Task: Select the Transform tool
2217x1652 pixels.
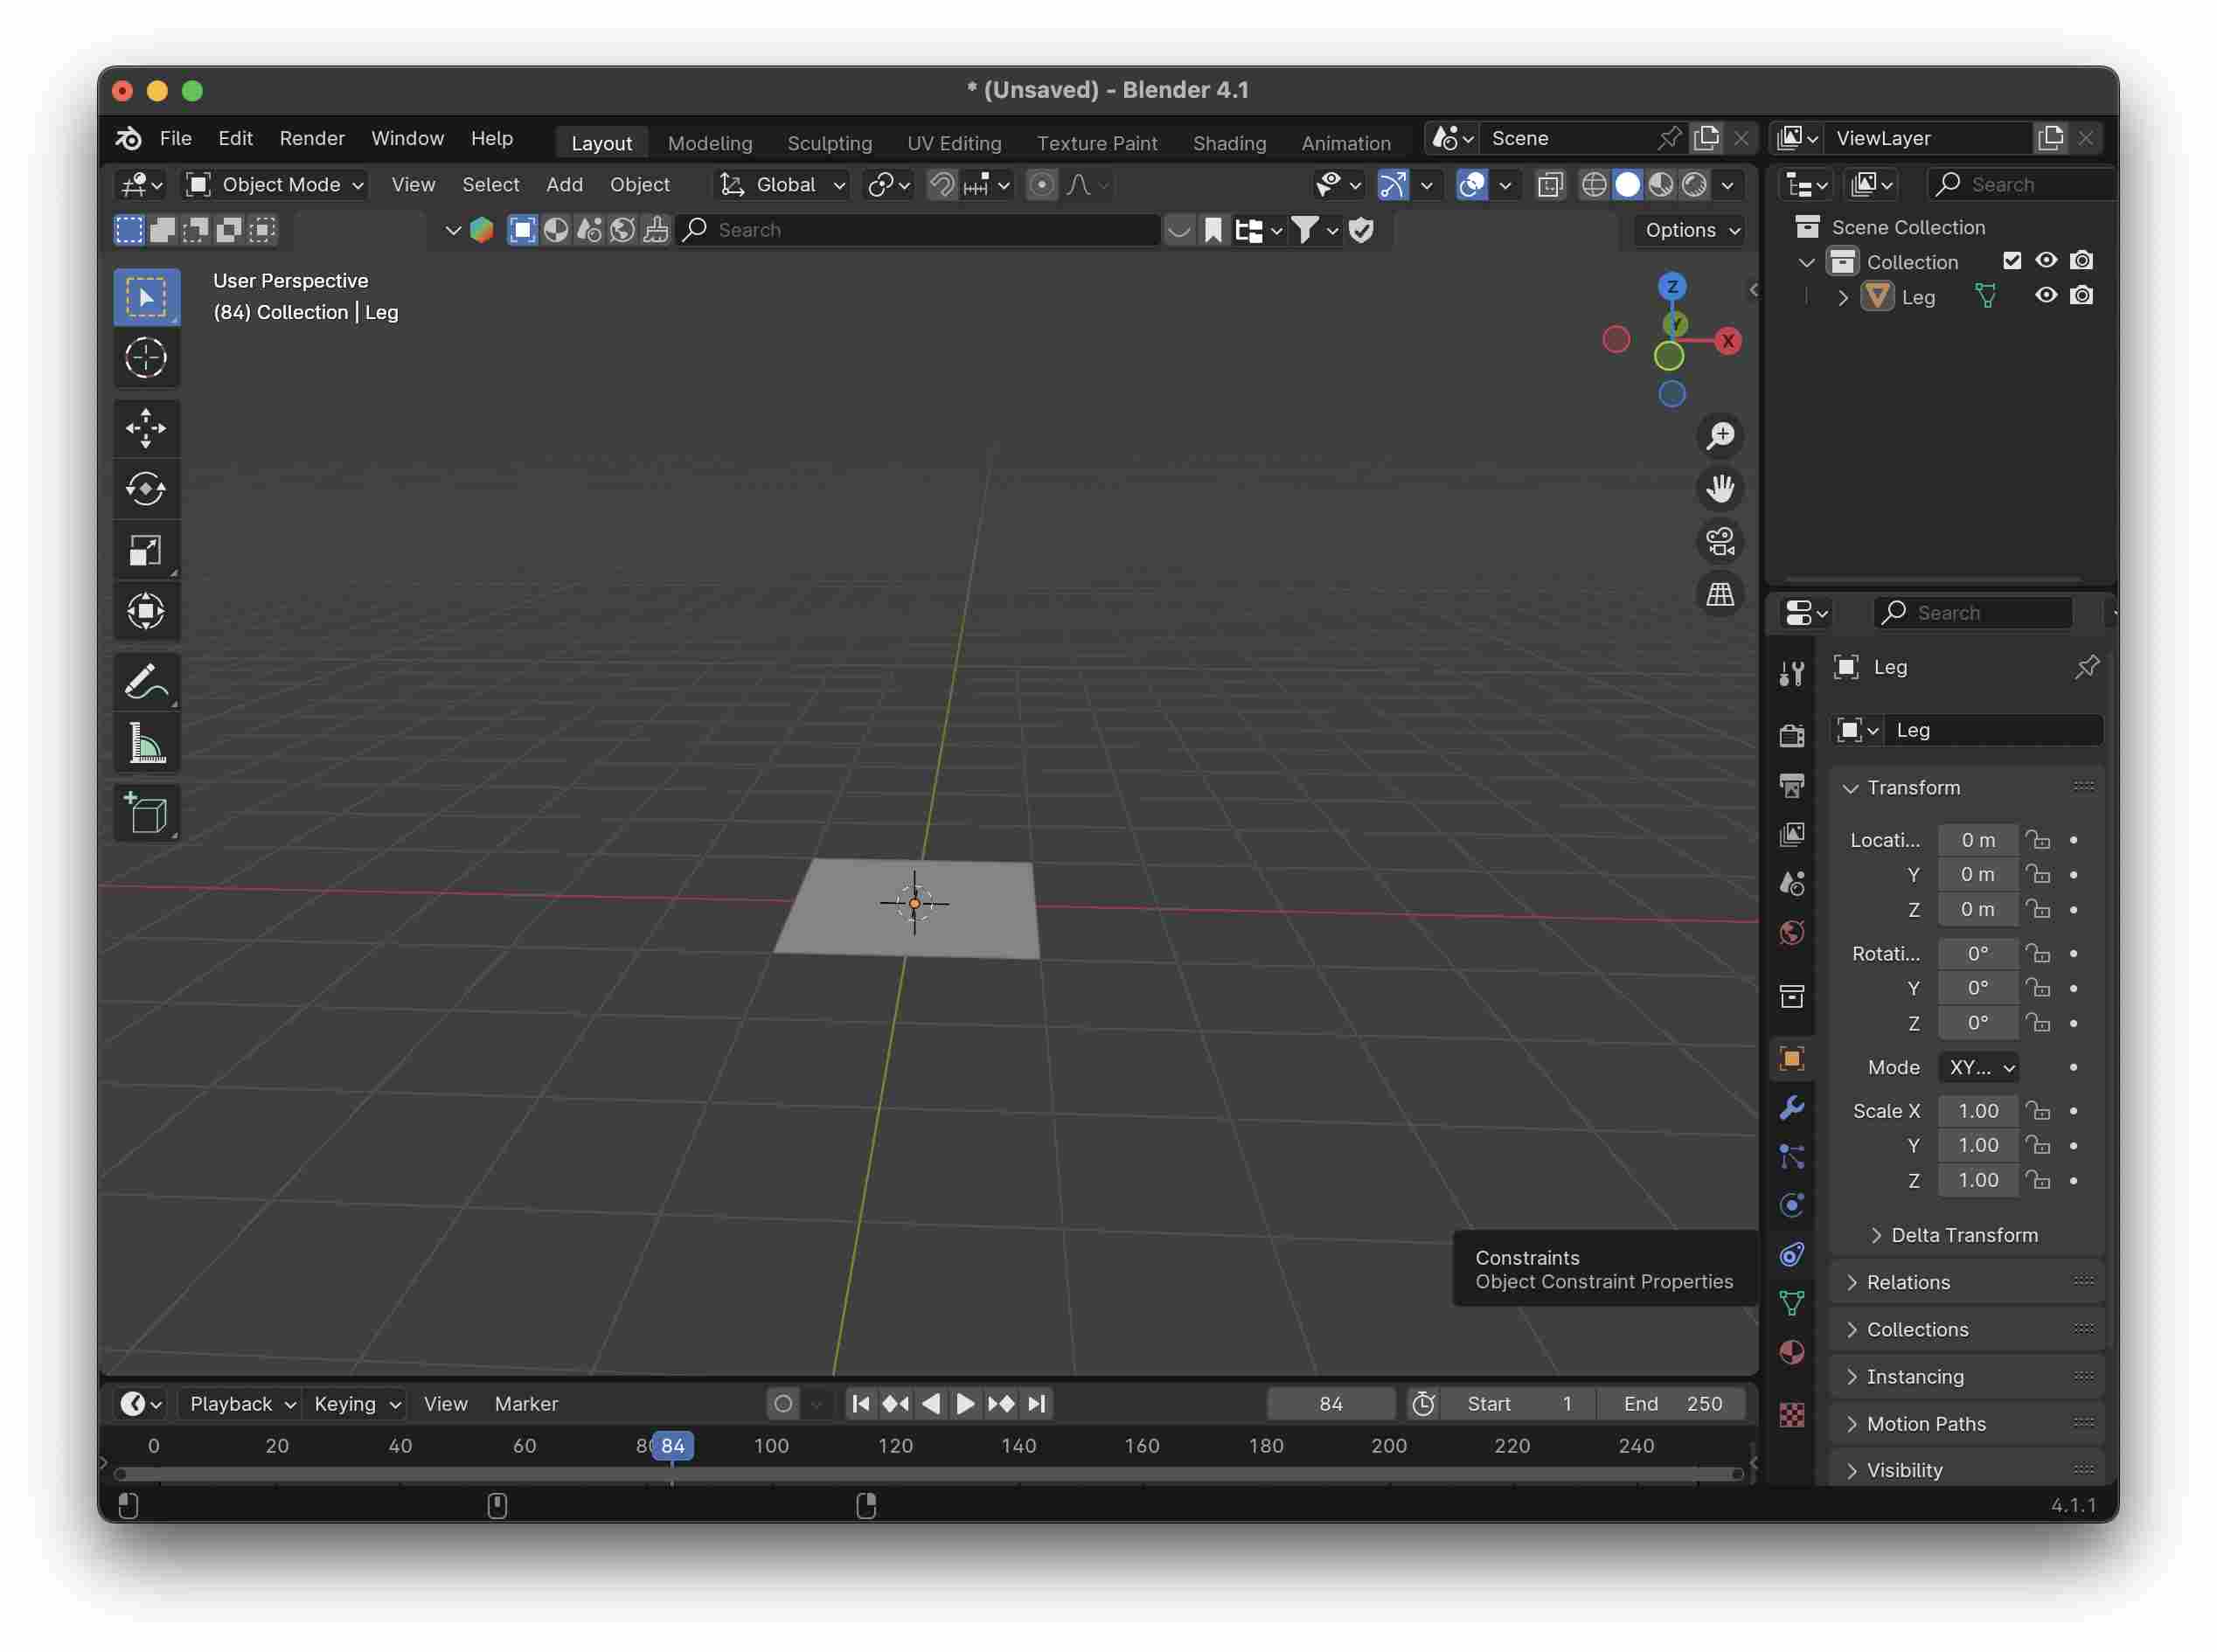Action: click(x=146, y=611)
